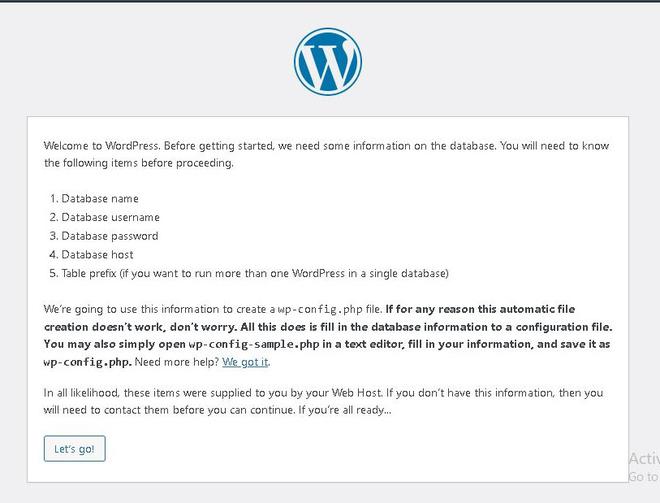Click the WordPress logo

click(x=327, y=62)
